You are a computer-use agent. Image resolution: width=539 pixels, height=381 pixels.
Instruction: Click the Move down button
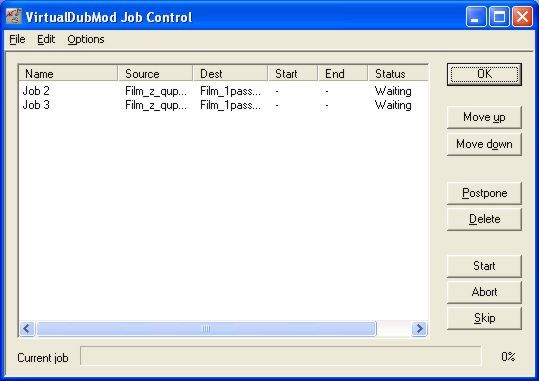click(x=484, y=144)
